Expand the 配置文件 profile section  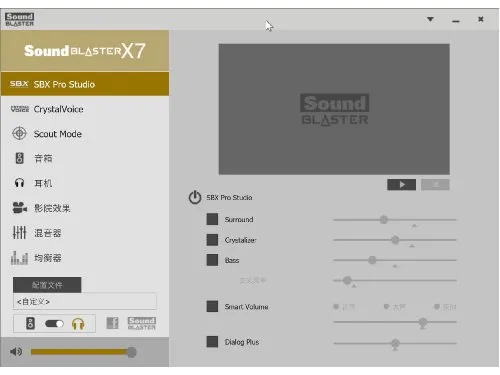47,285
